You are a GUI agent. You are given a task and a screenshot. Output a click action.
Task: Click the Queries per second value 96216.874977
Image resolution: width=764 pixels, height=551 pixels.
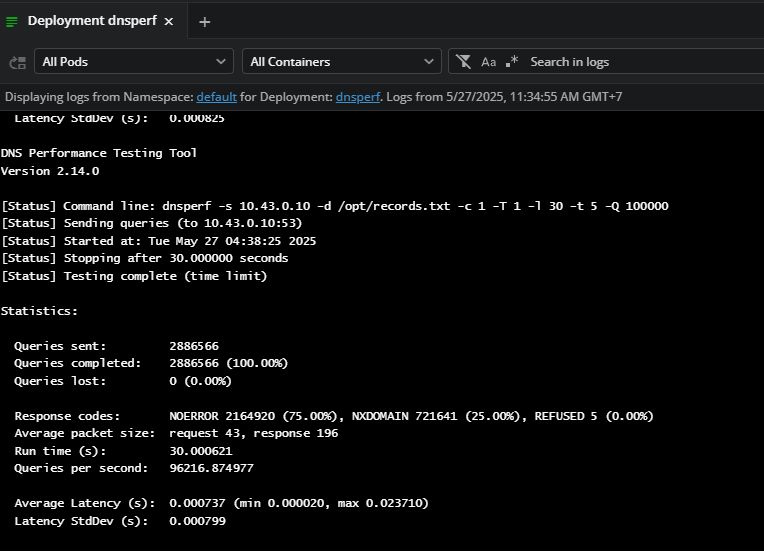click(211, 468)
